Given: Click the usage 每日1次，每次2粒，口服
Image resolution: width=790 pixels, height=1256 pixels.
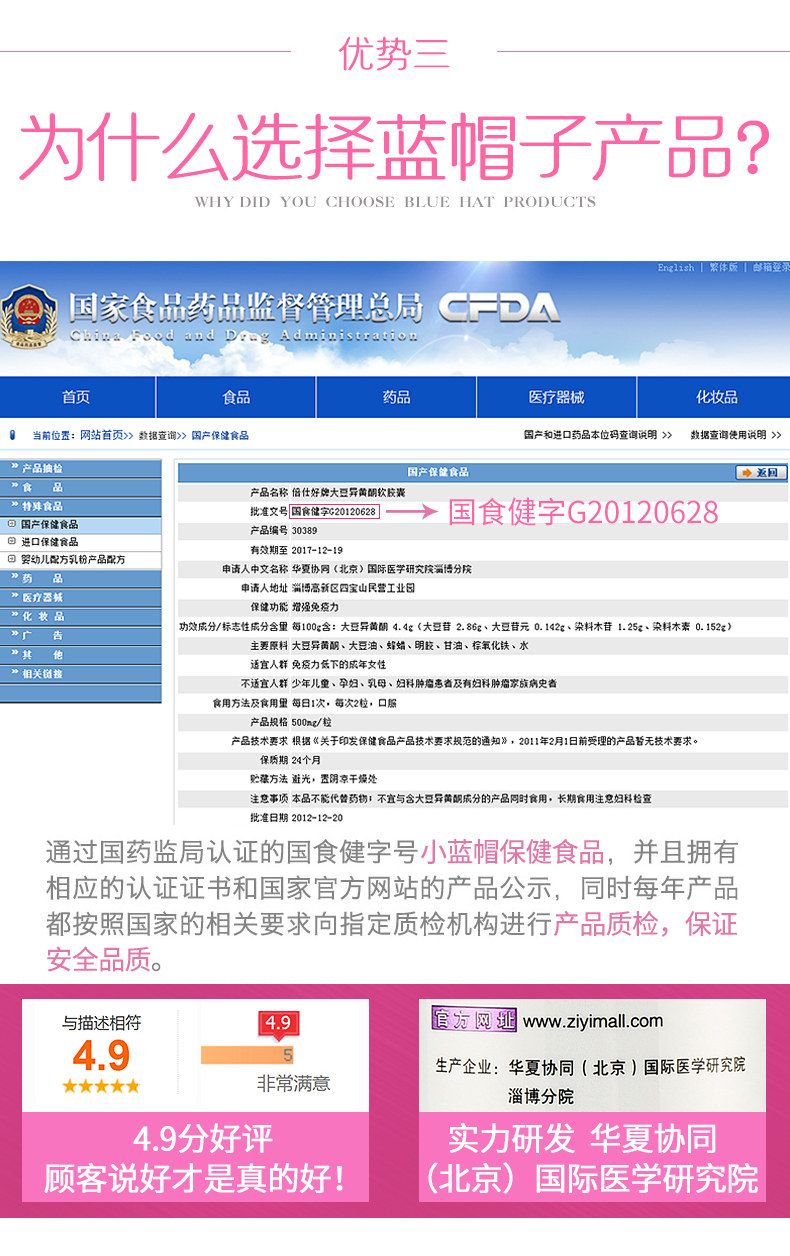Looking at the screenshot, I should (x=346, y=702).
